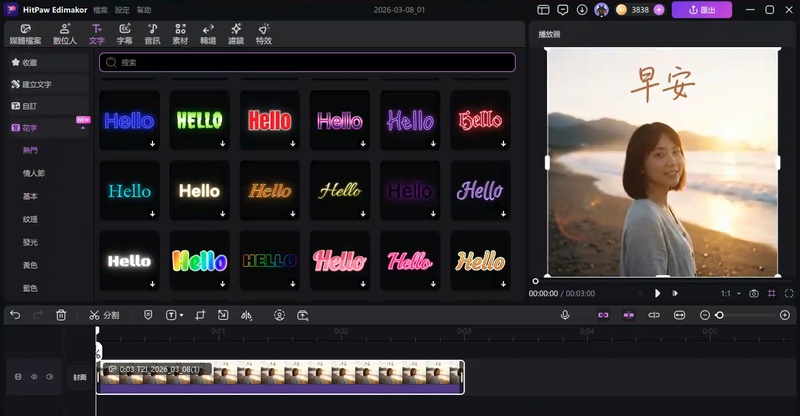Open the 1:1 aspect ratio dropdown
The height and width of the screenshot is (416, 800).
click(729, 294)
